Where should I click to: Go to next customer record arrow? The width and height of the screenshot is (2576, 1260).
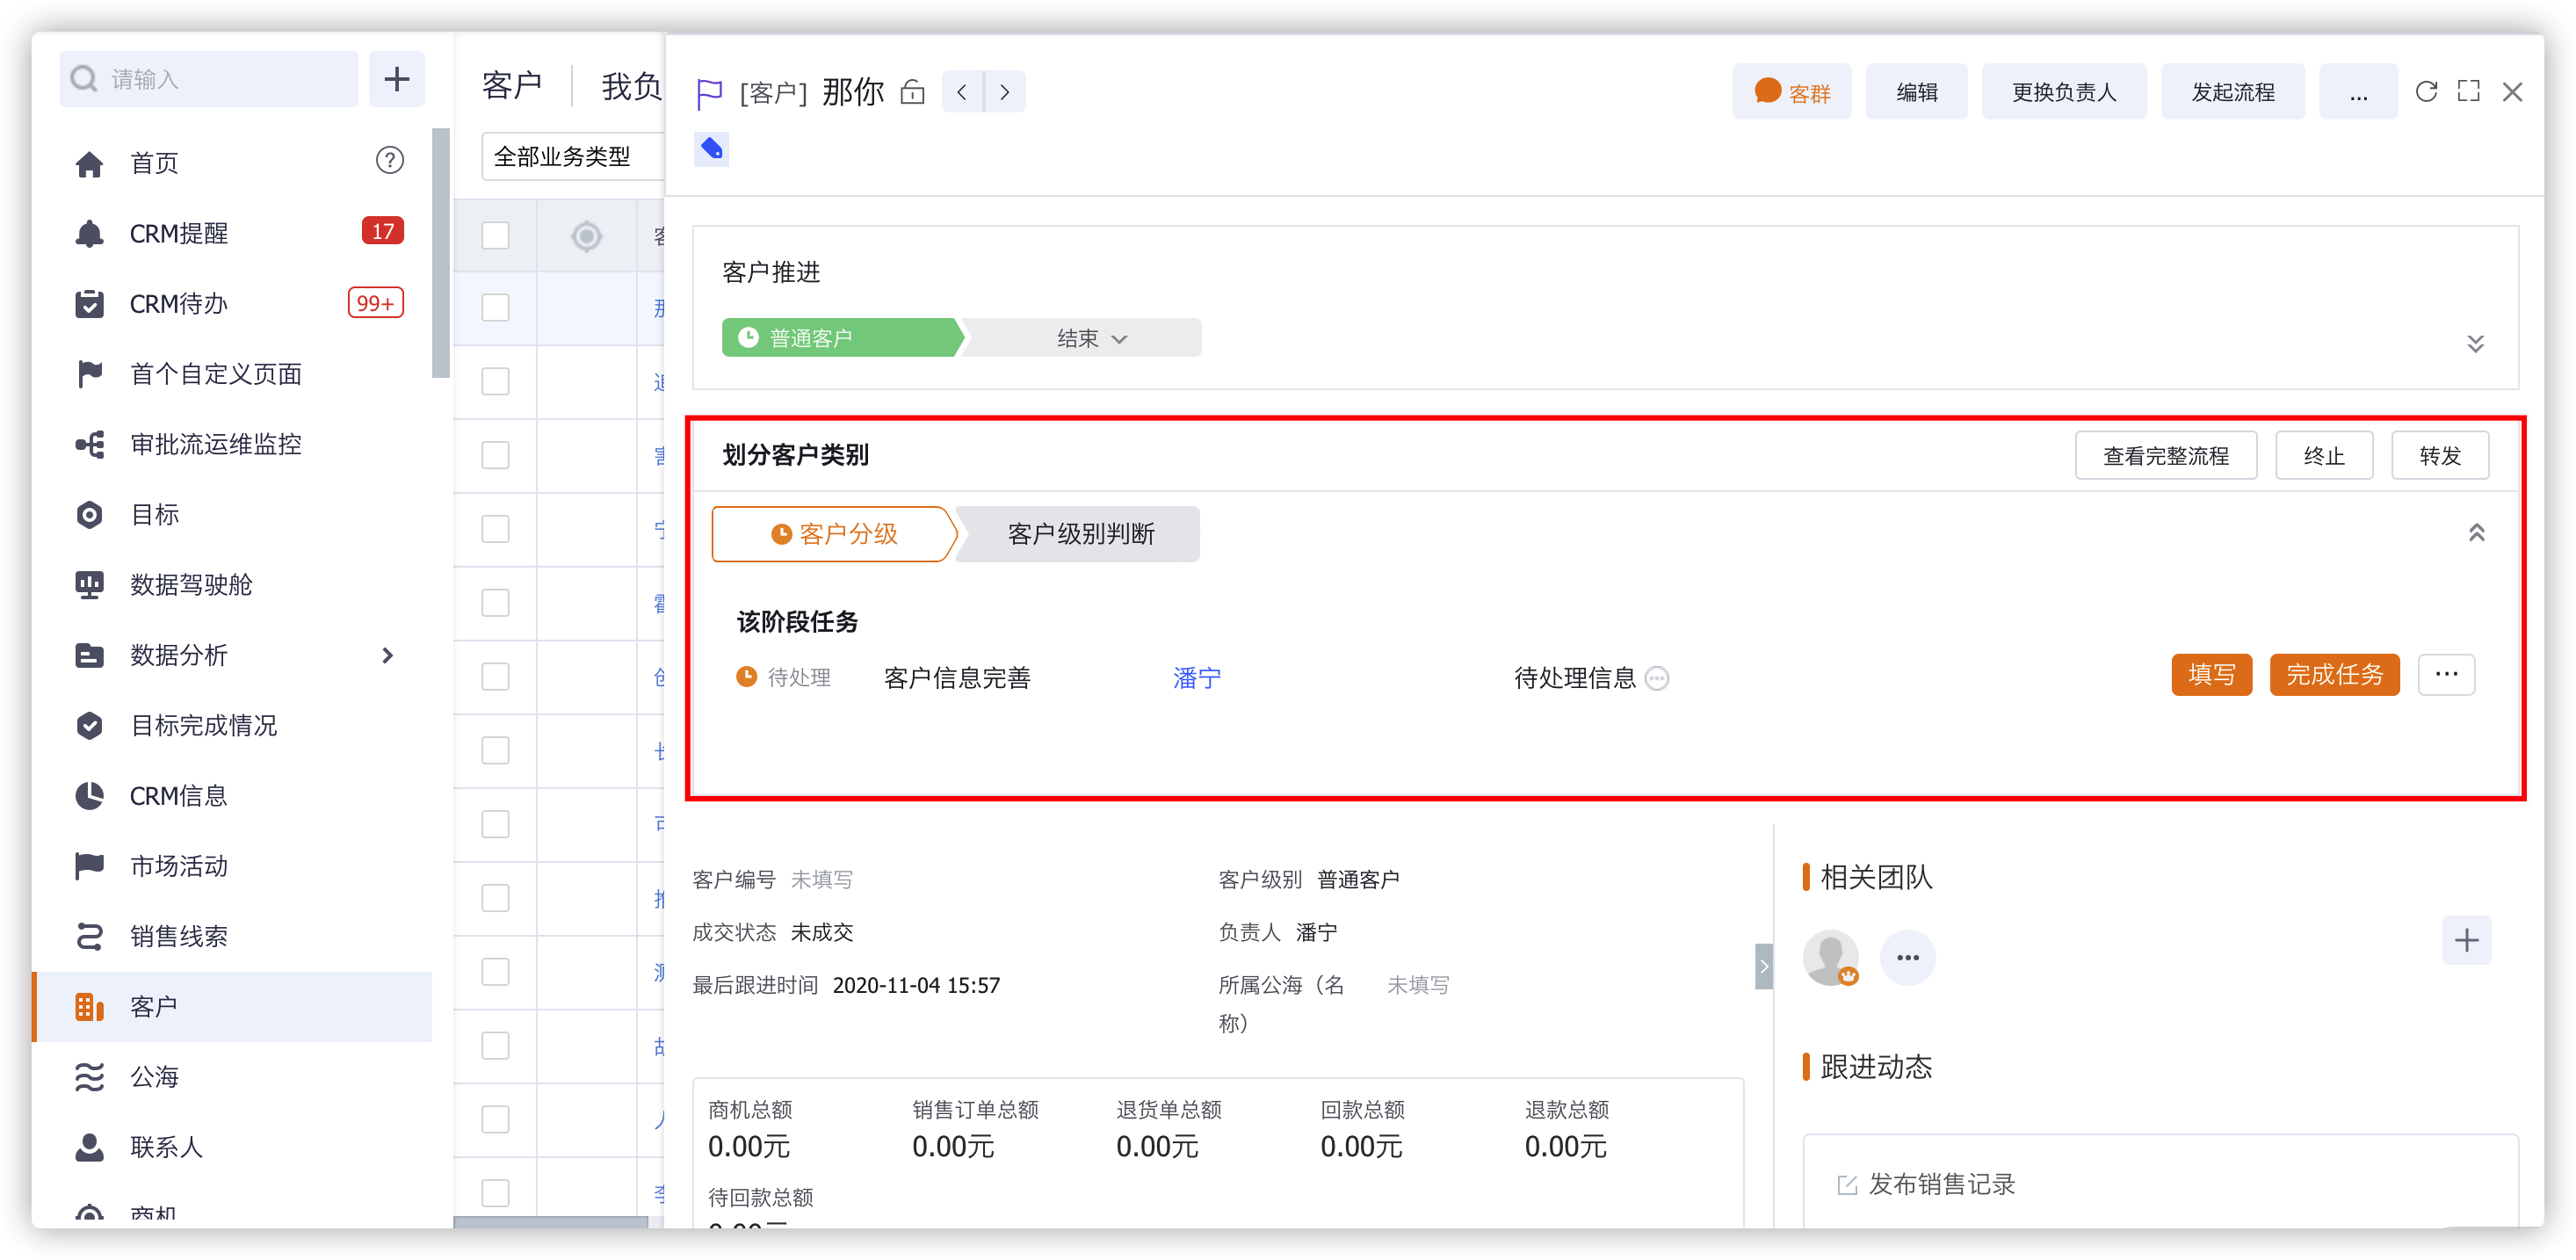click(1005, 92)
